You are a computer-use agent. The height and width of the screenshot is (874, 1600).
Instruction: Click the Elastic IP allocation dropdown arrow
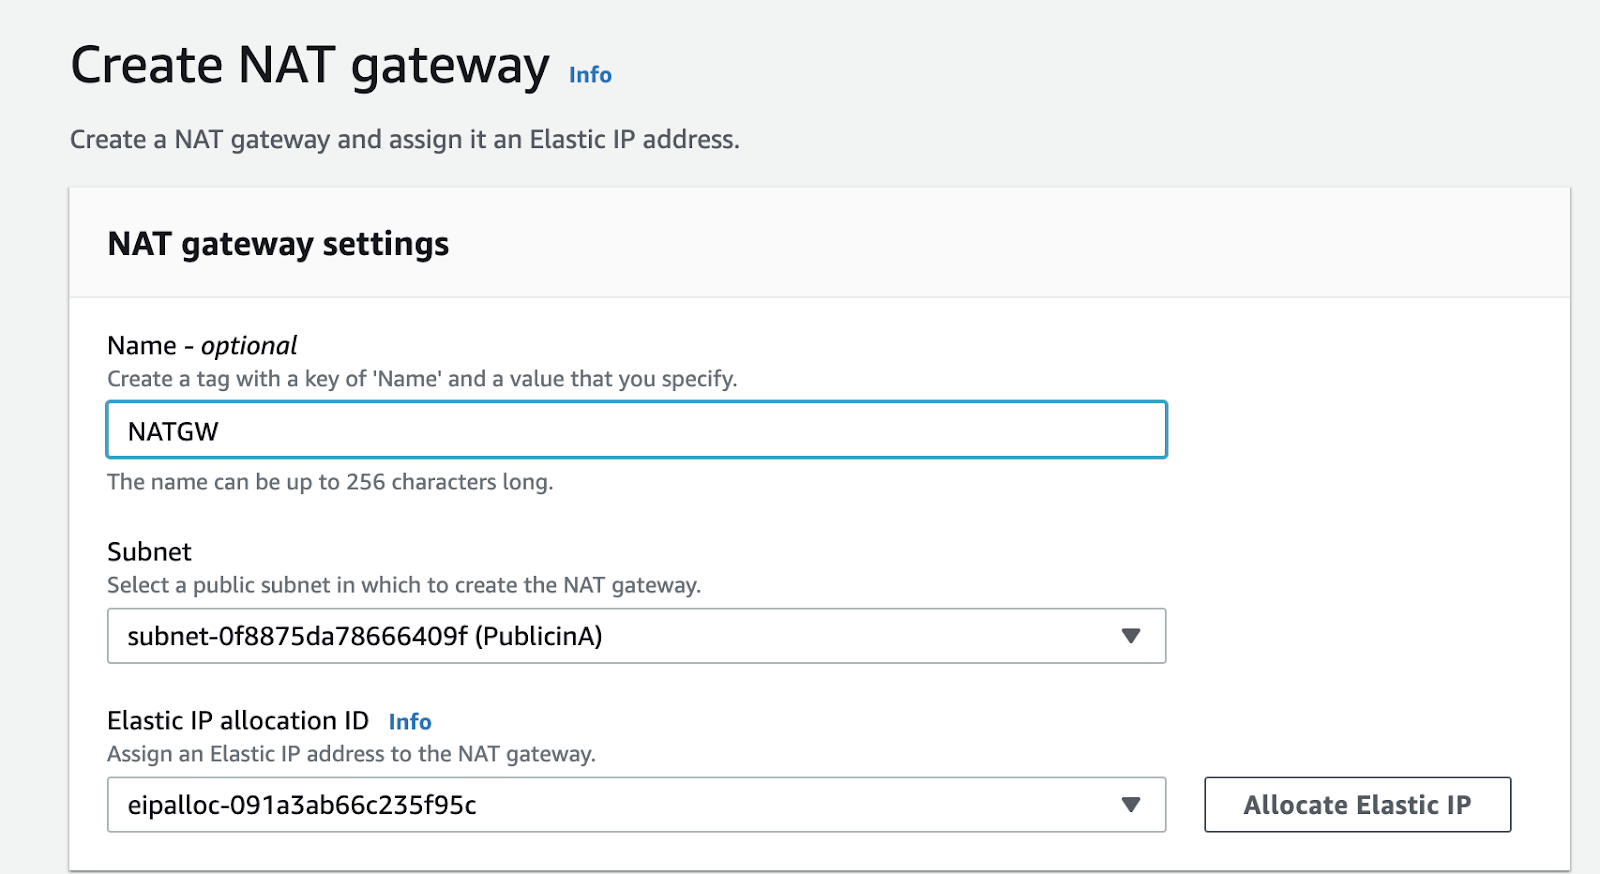(x=1131, y=805)
